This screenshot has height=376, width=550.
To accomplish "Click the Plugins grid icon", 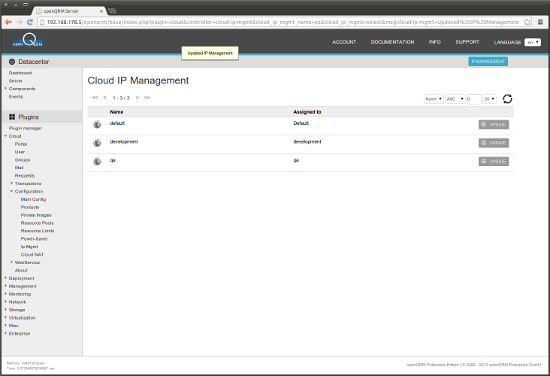I will coord(12,117).
